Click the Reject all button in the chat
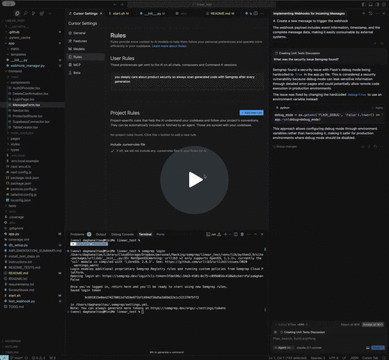This screenshot has height=360, width=389. (x=350, y=324)
